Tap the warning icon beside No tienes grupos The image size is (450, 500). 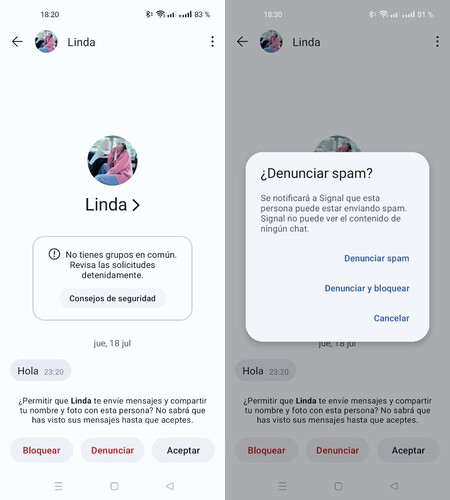coord(54,254)
